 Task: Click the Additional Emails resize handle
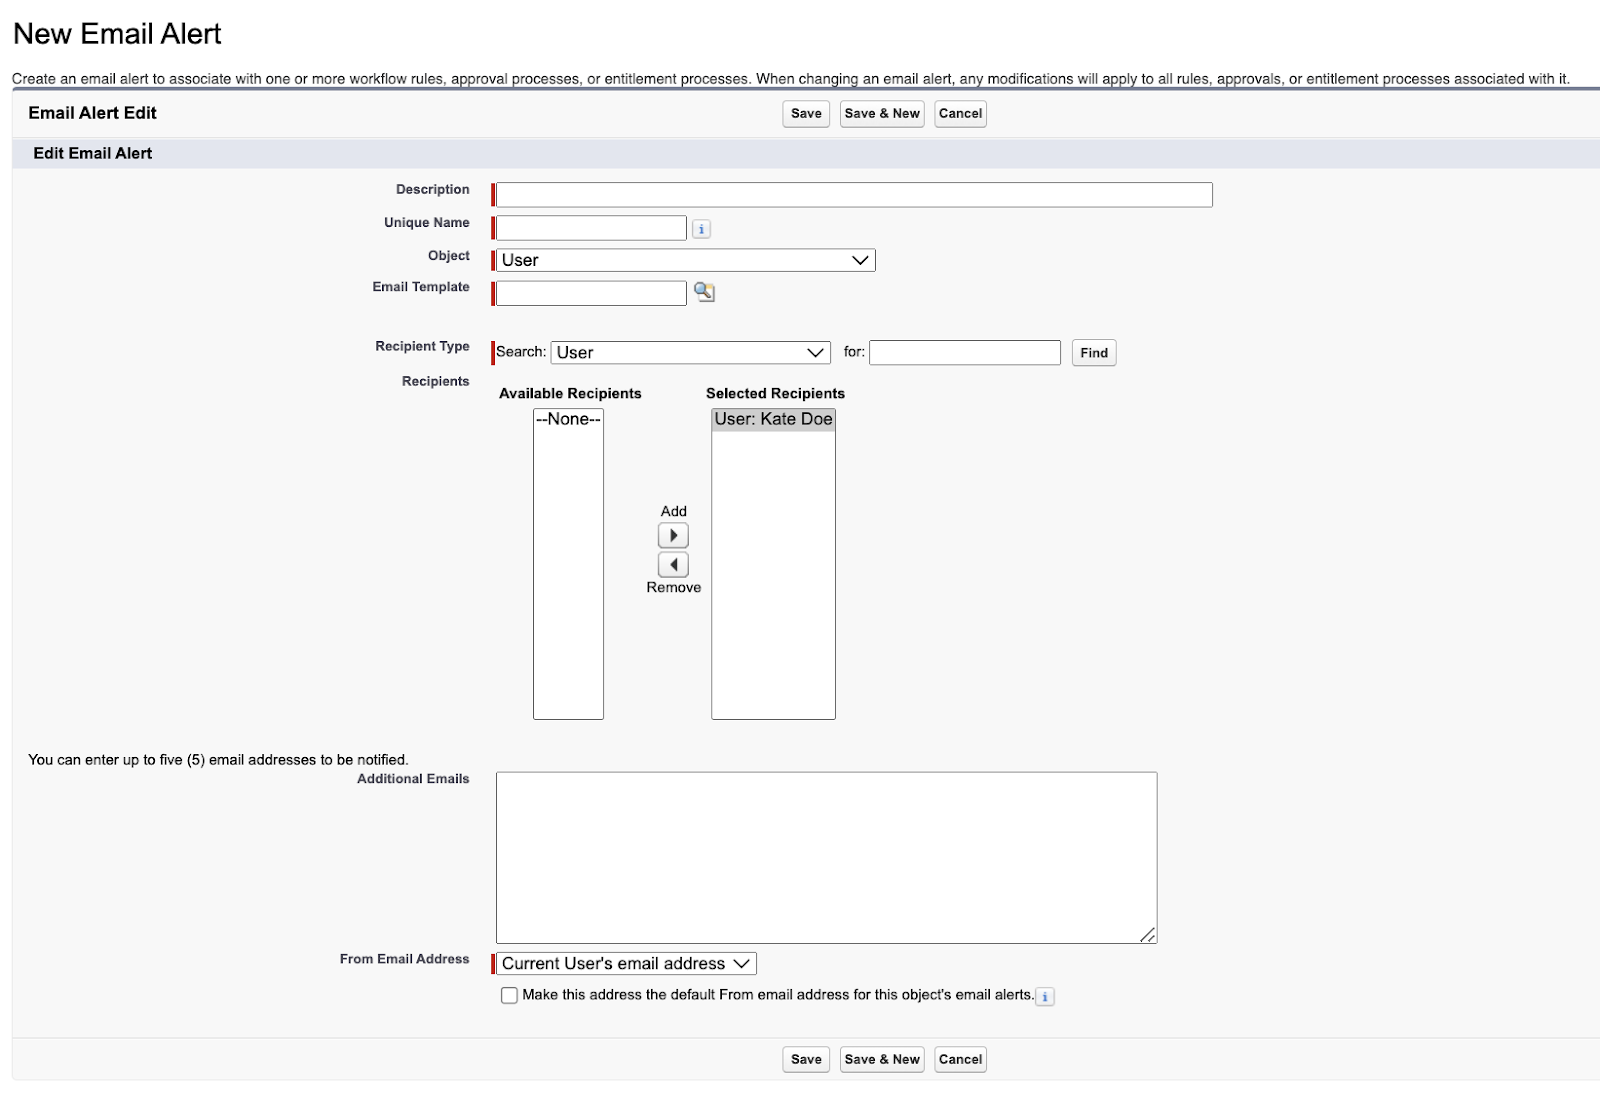(1148, 935)
